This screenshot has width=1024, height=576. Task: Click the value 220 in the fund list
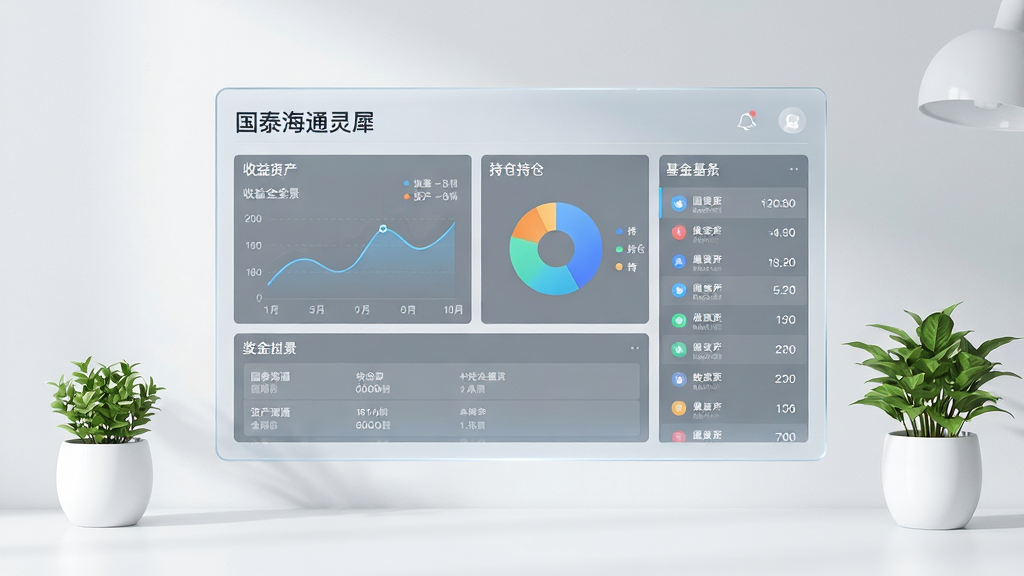[786, 349]
